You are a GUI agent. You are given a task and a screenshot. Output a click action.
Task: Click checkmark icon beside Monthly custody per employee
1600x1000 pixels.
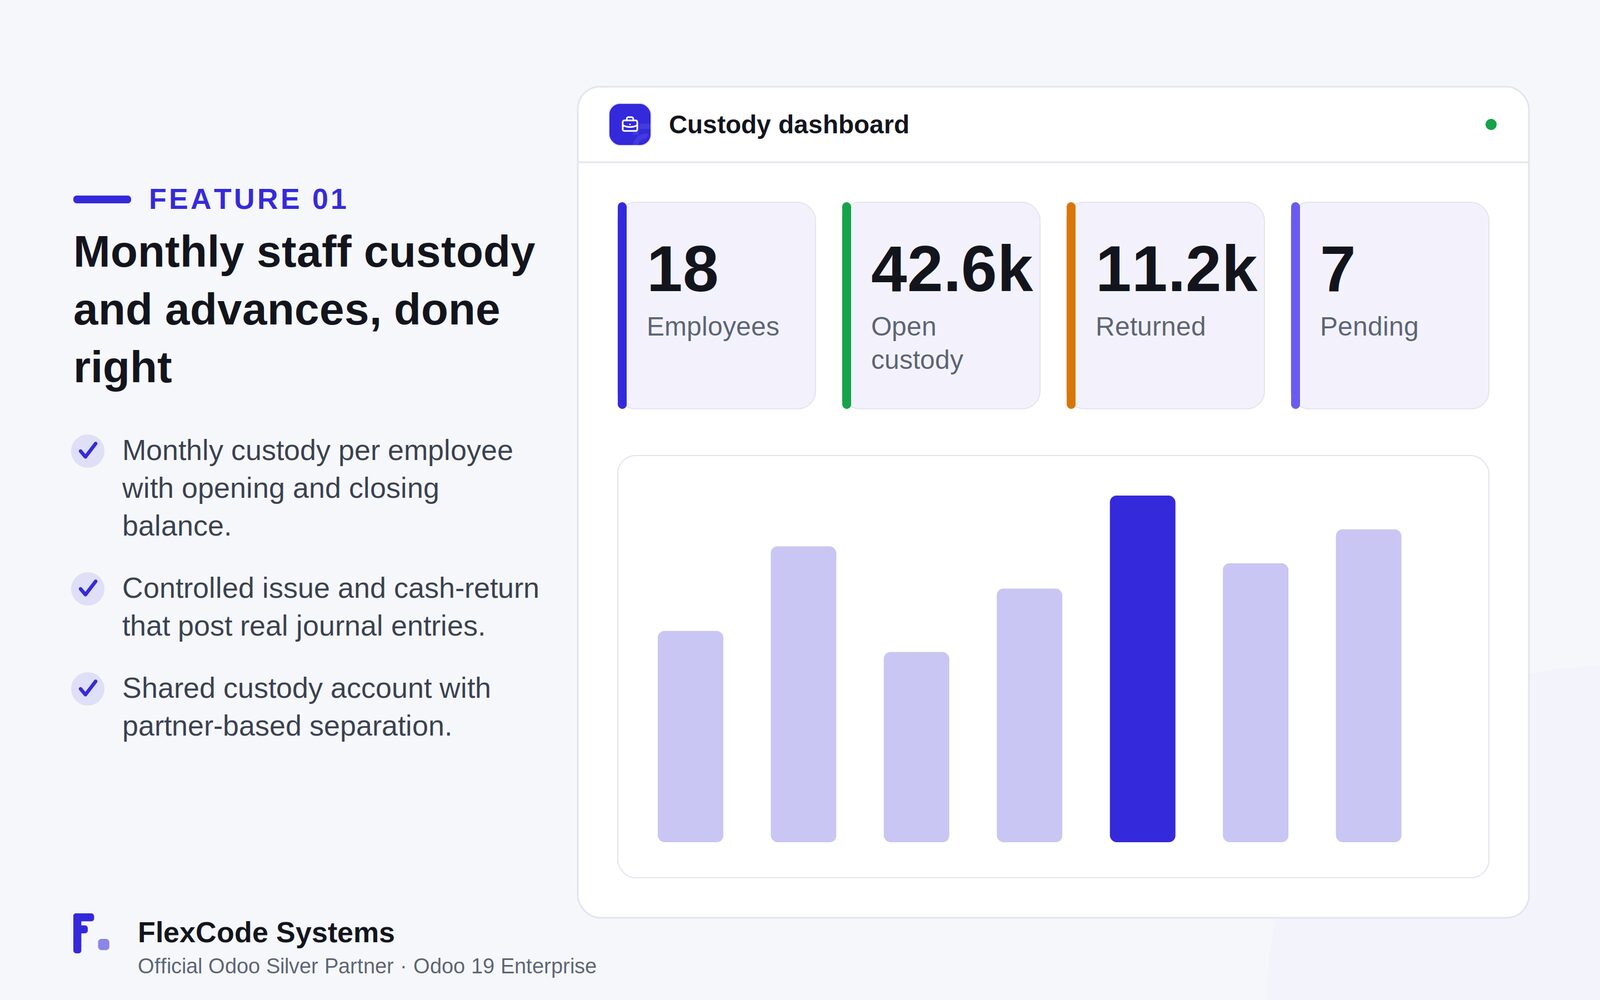pos(88,451)
